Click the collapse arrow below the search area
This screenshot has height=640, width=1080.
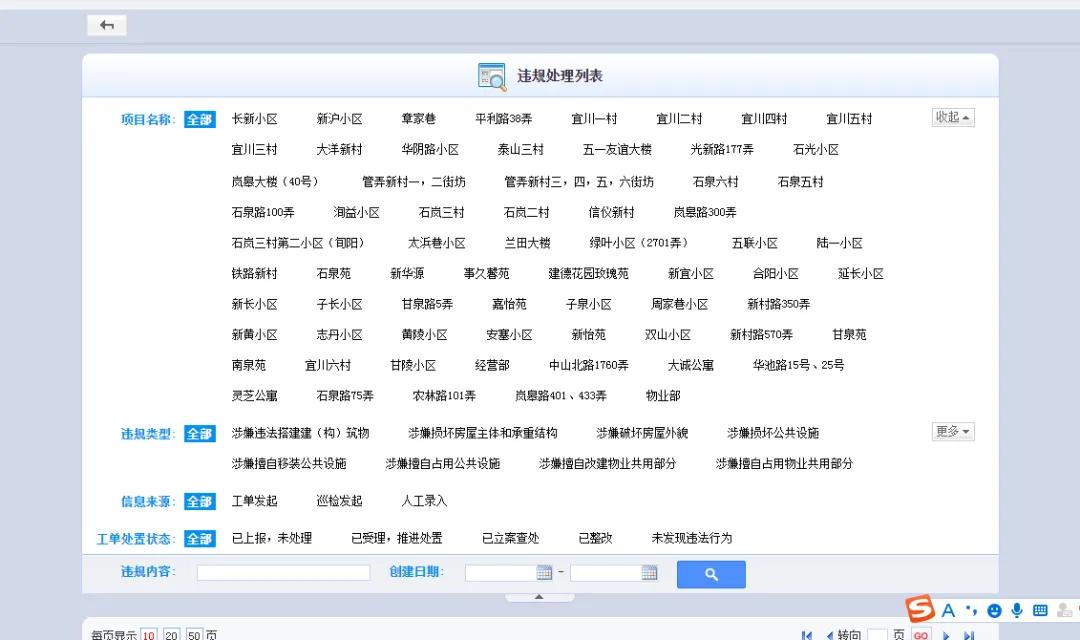[x=539, y=595]
